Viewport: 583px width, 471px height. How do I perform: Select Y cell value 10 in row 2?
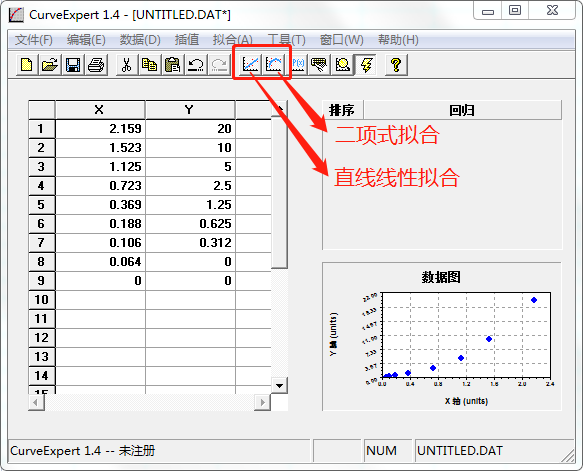pos(190,148)
